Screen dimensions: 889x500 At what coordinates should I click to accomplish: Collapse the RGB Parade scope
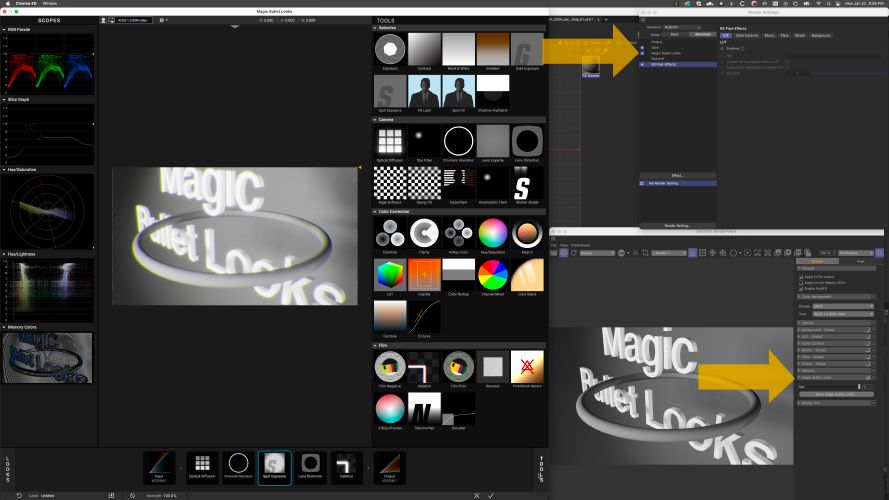point(4,29)
